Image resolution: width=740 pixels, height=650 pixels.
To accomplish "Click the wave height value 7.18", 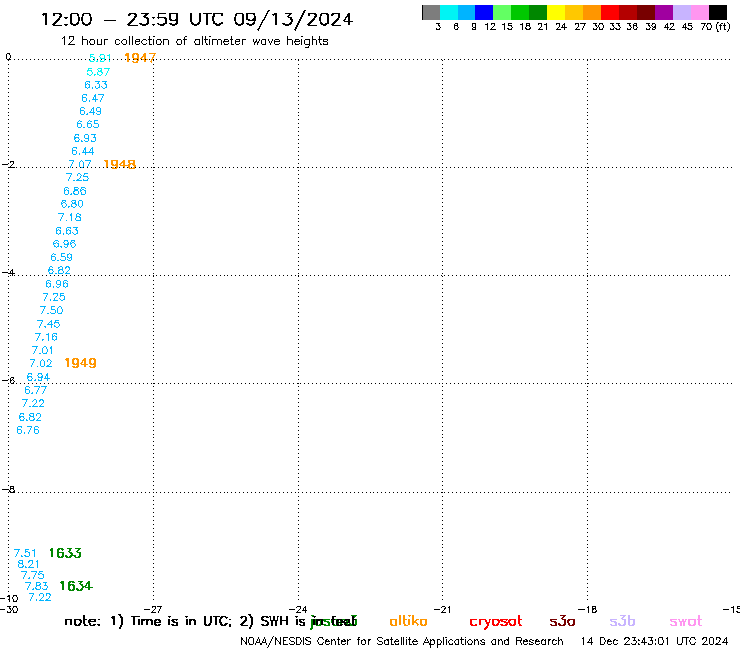I will [x=69, y=218].
